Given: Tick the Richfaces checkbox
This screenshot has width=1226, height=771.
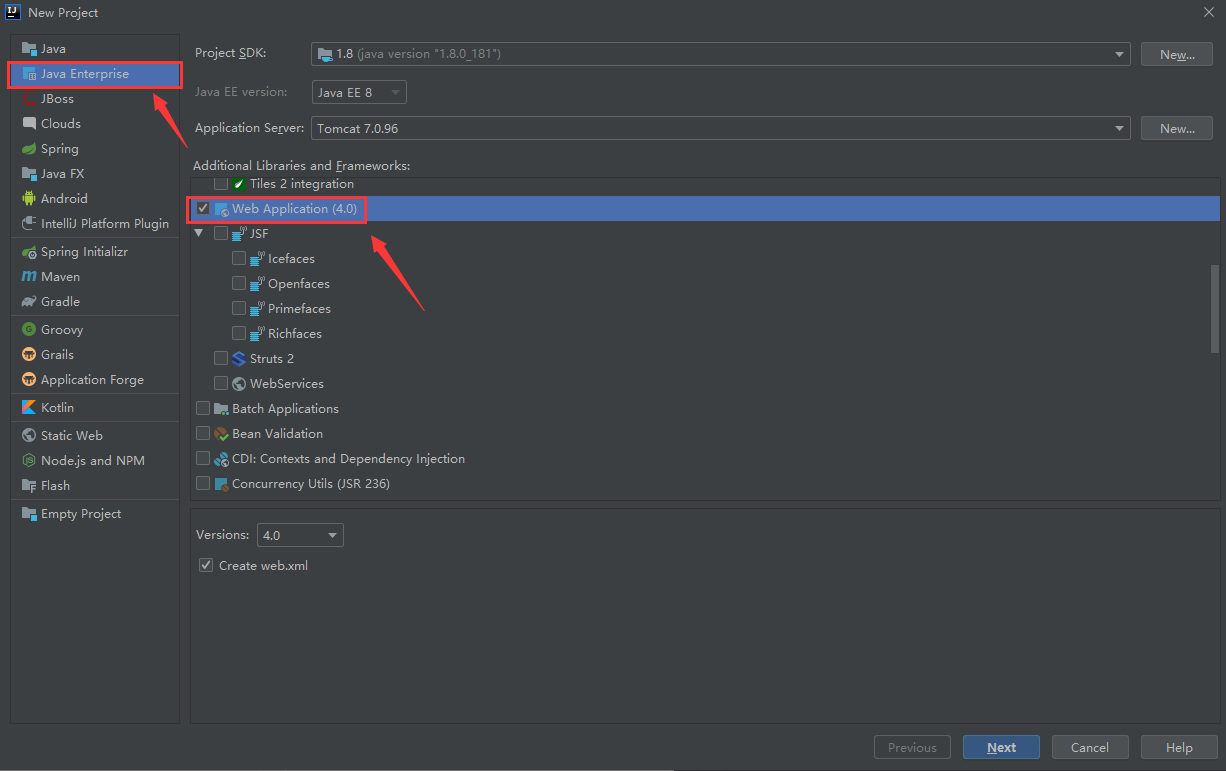Looking at the screenshot, I should pos(239,334).
